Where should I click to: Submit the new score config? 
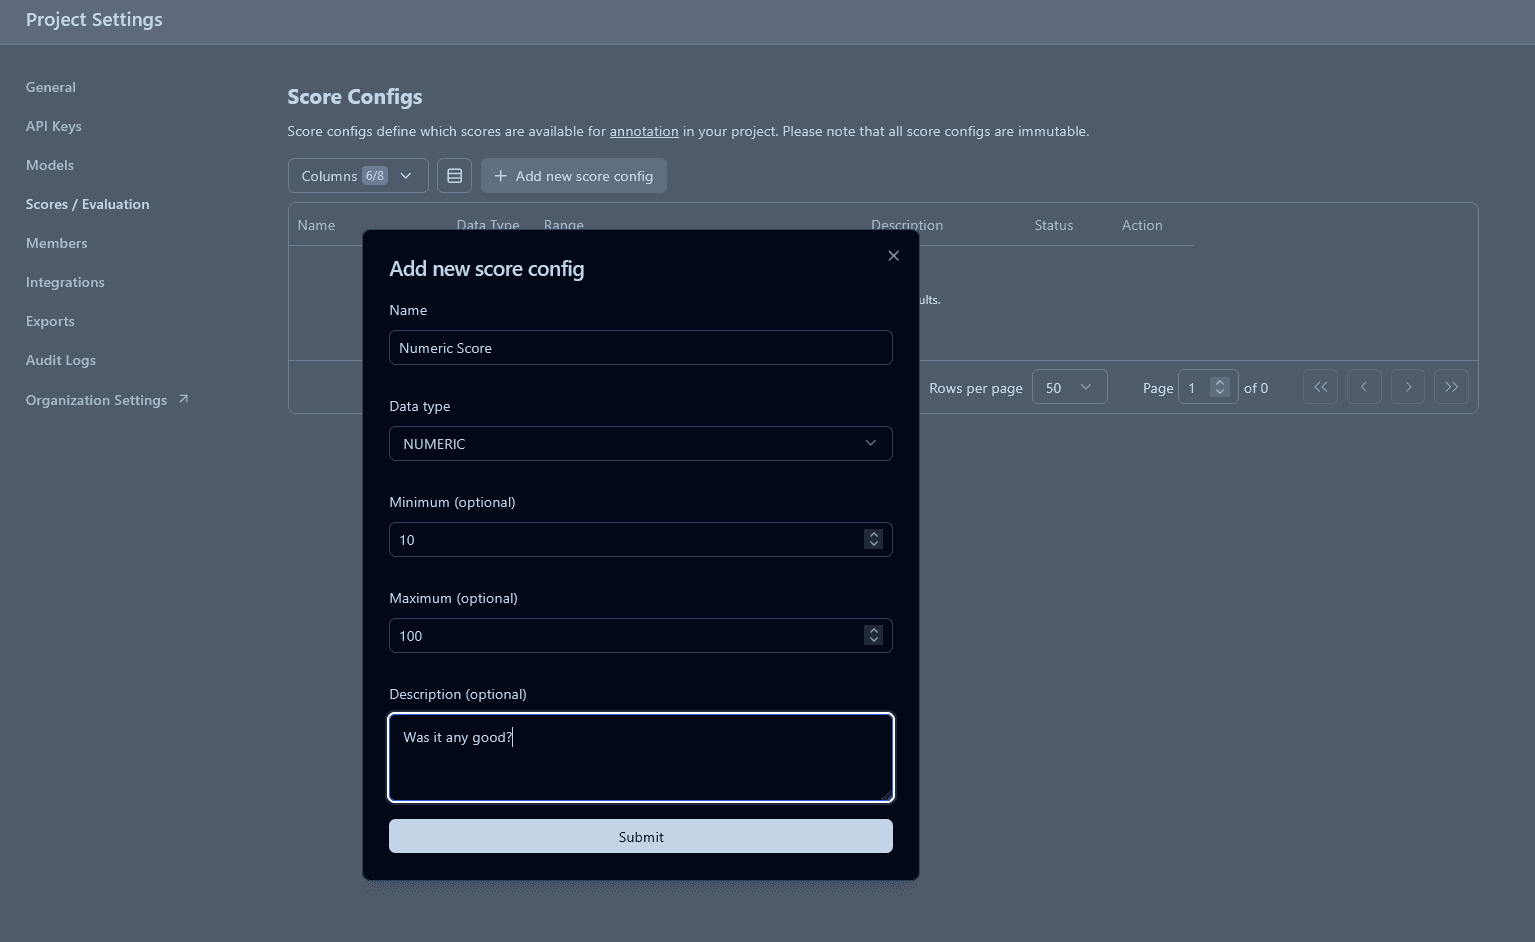click(640, 836)
